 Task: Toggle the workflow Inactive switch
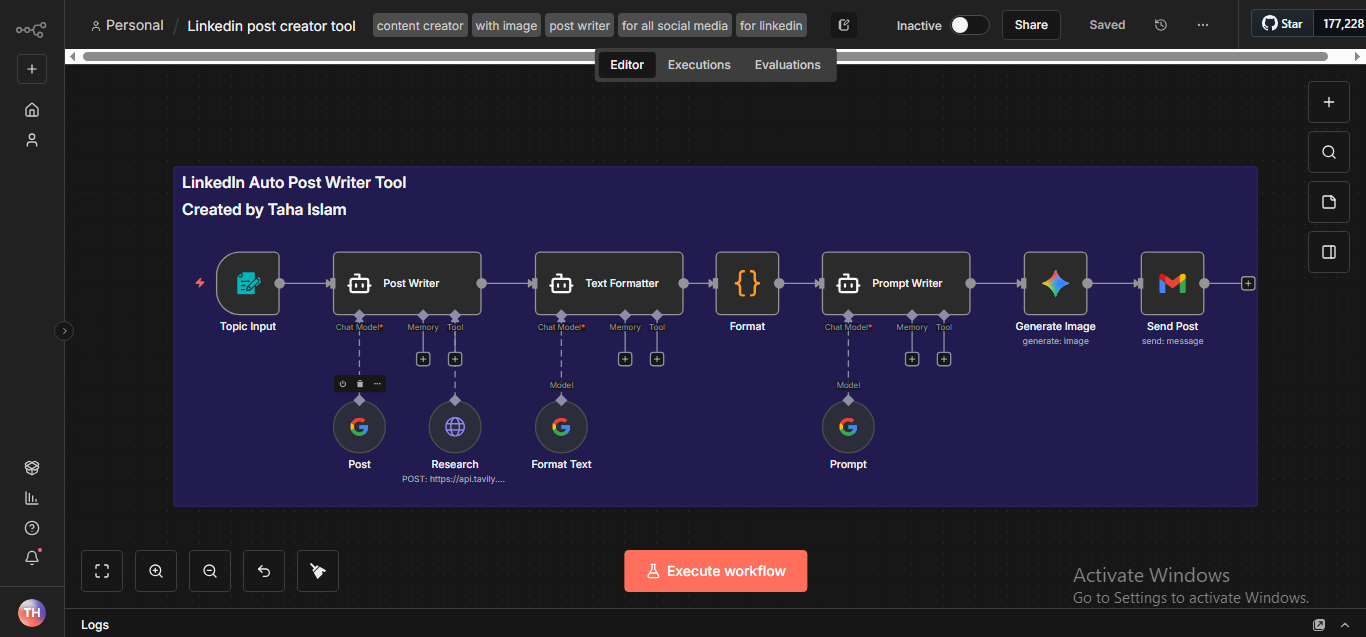point(968,25)
